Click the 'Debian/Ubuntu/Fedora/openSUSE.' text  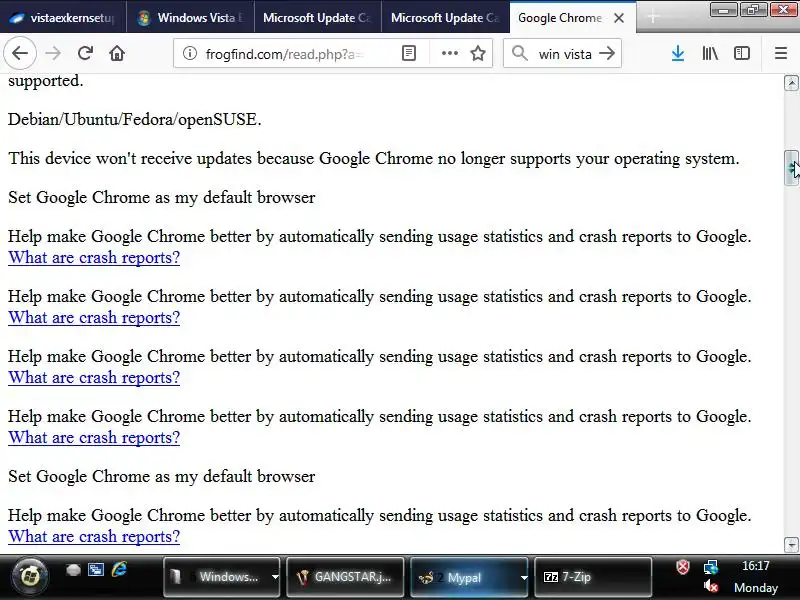pyautogui.click(x=135, y=119)
